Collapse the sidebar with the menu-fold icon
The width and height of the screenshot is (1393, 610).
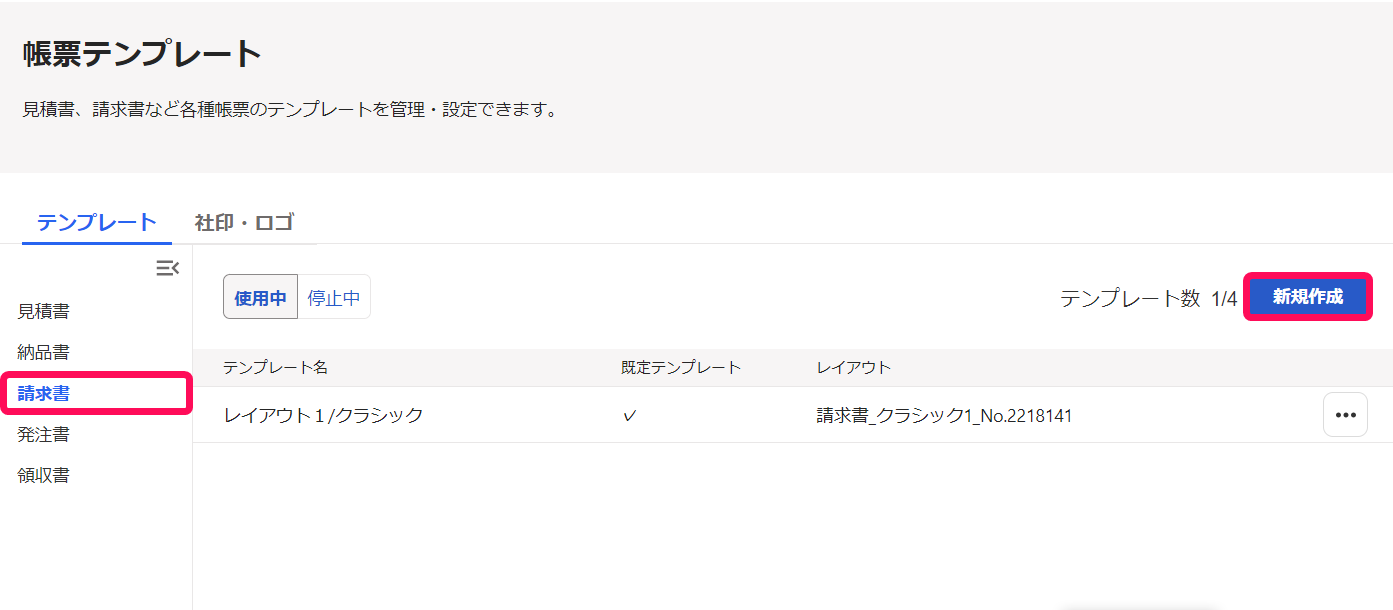pyautogui.click(x=167, y=268)
